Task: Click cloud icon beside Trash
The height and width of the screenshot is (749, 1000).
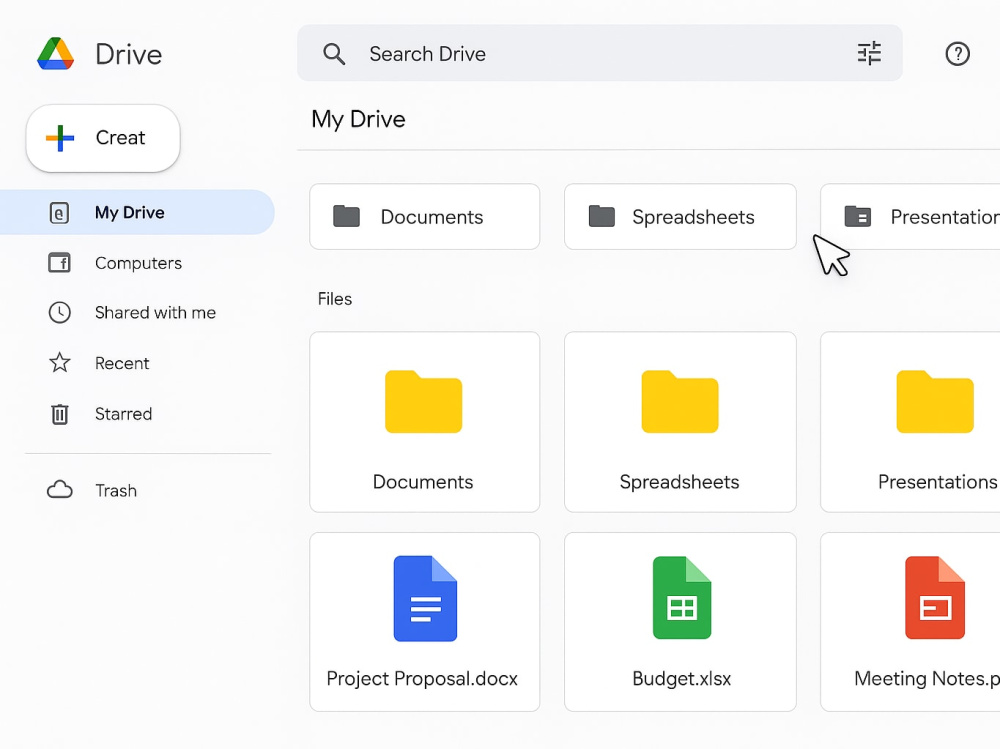Action: [x=60, y=490]
